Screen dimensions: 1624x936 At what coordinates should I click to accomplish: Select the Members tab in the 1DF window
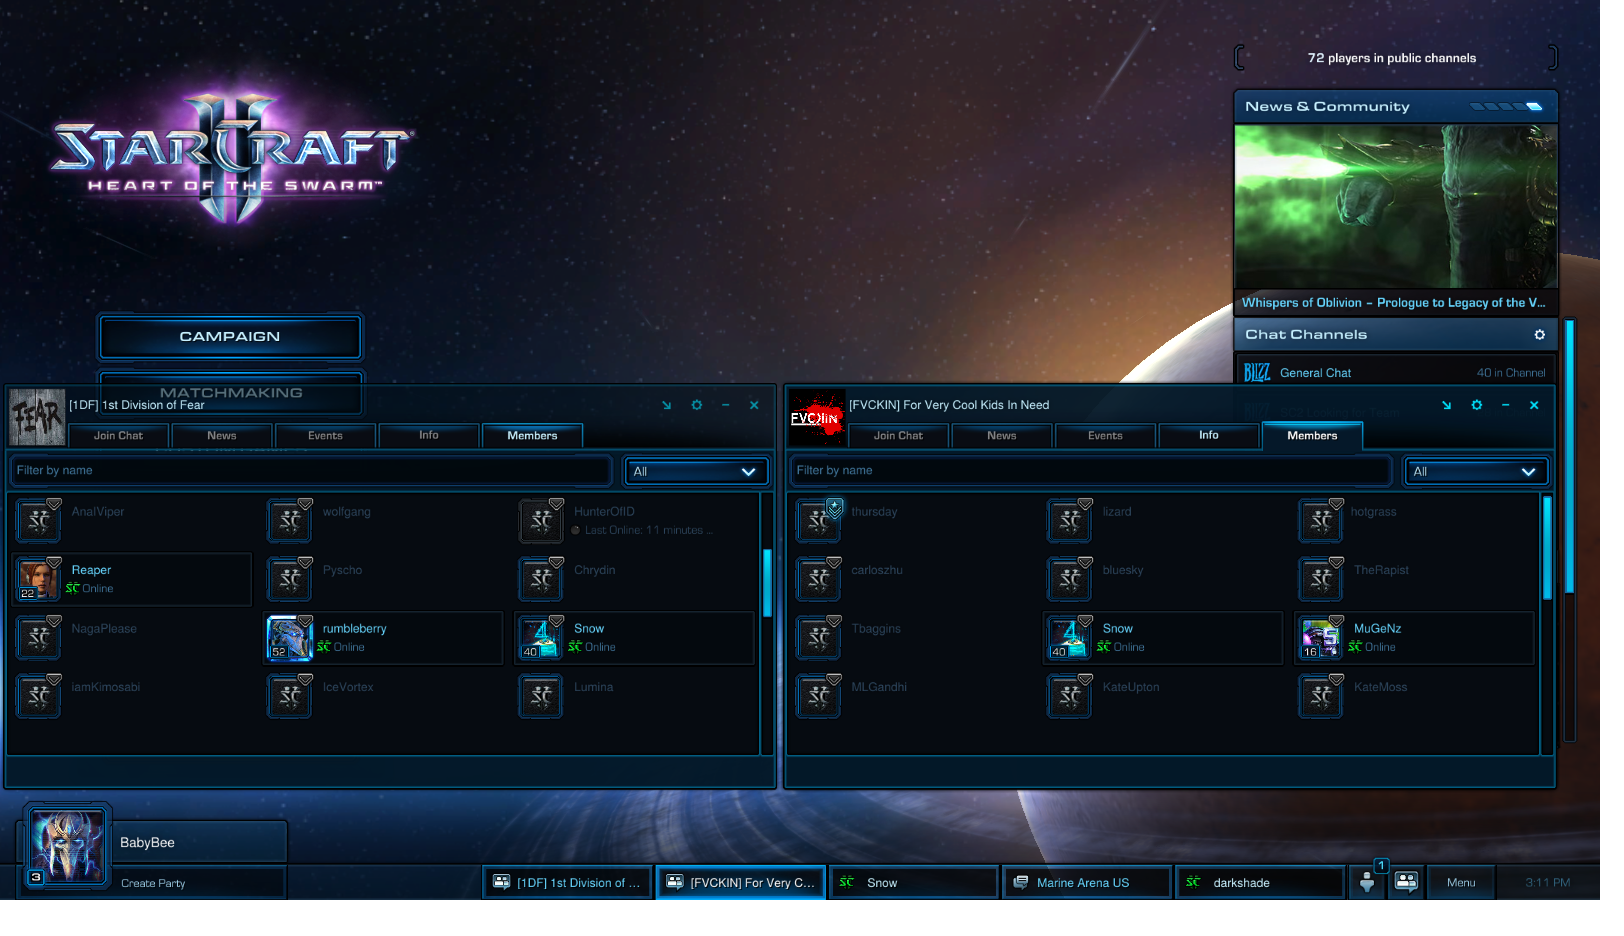[x=532, y=436]
